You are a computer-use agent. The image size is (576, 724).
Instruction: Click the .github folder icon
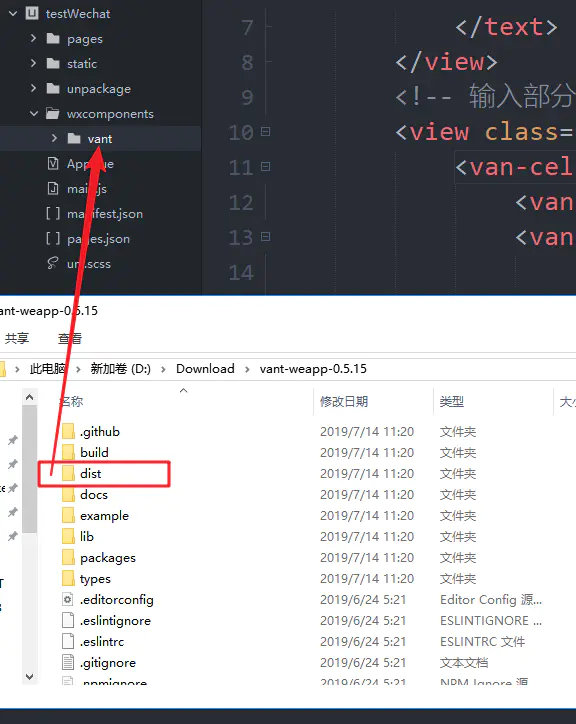pos(68,431)
